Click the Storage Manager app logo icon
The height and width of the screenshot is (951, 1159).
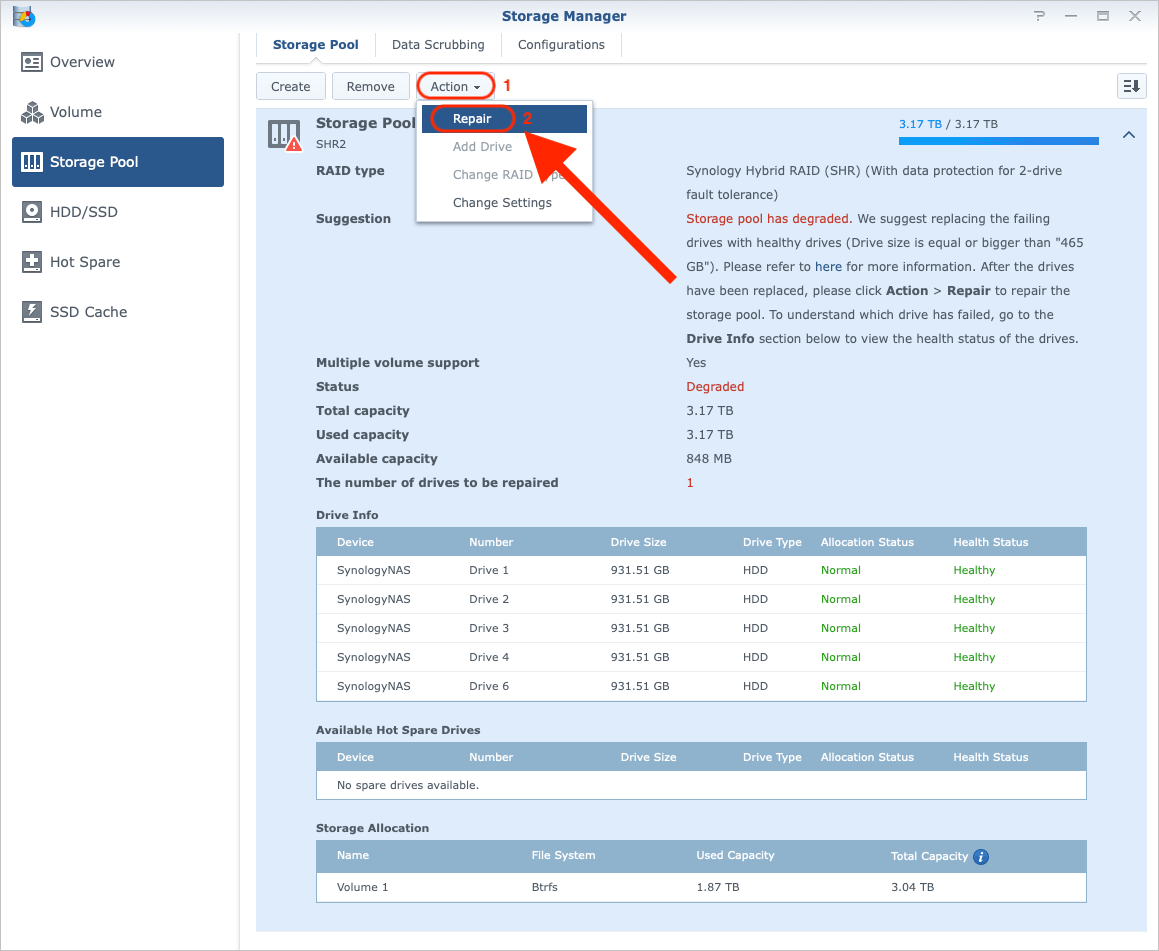[24, 16]
